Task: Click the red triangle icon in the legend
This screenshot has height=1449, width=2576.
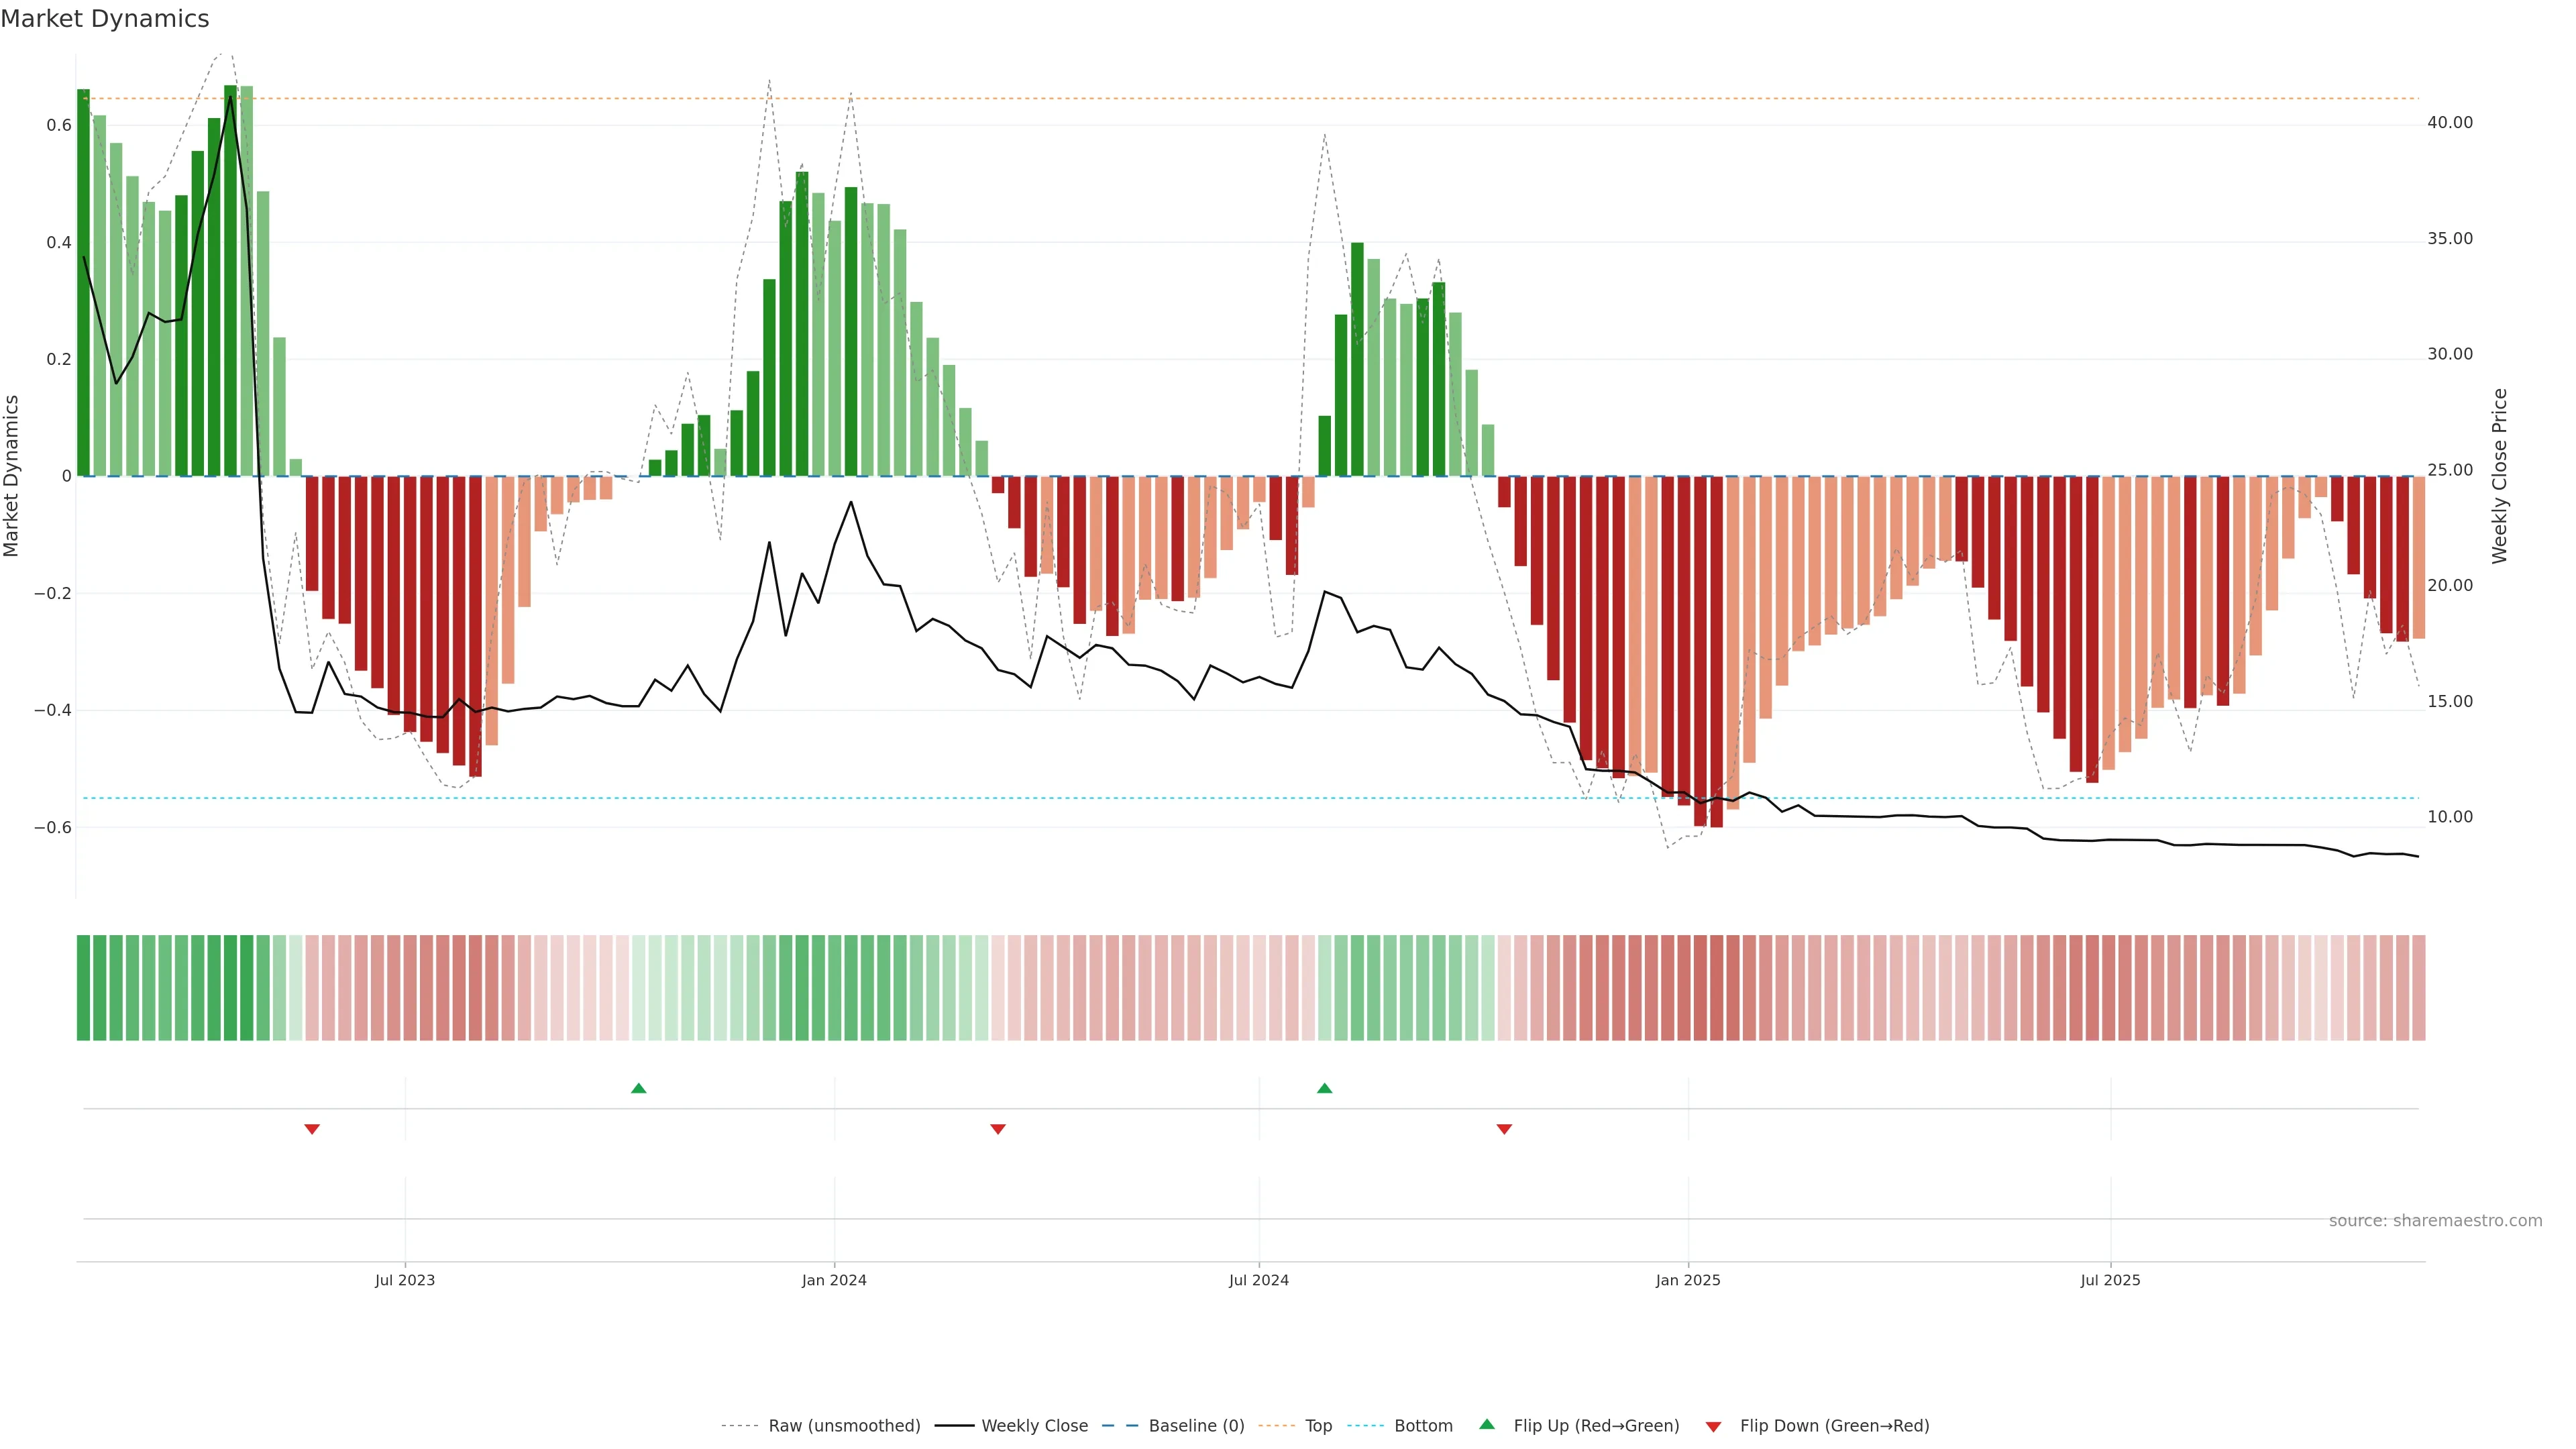Action: click(x=1713, y=1427)
